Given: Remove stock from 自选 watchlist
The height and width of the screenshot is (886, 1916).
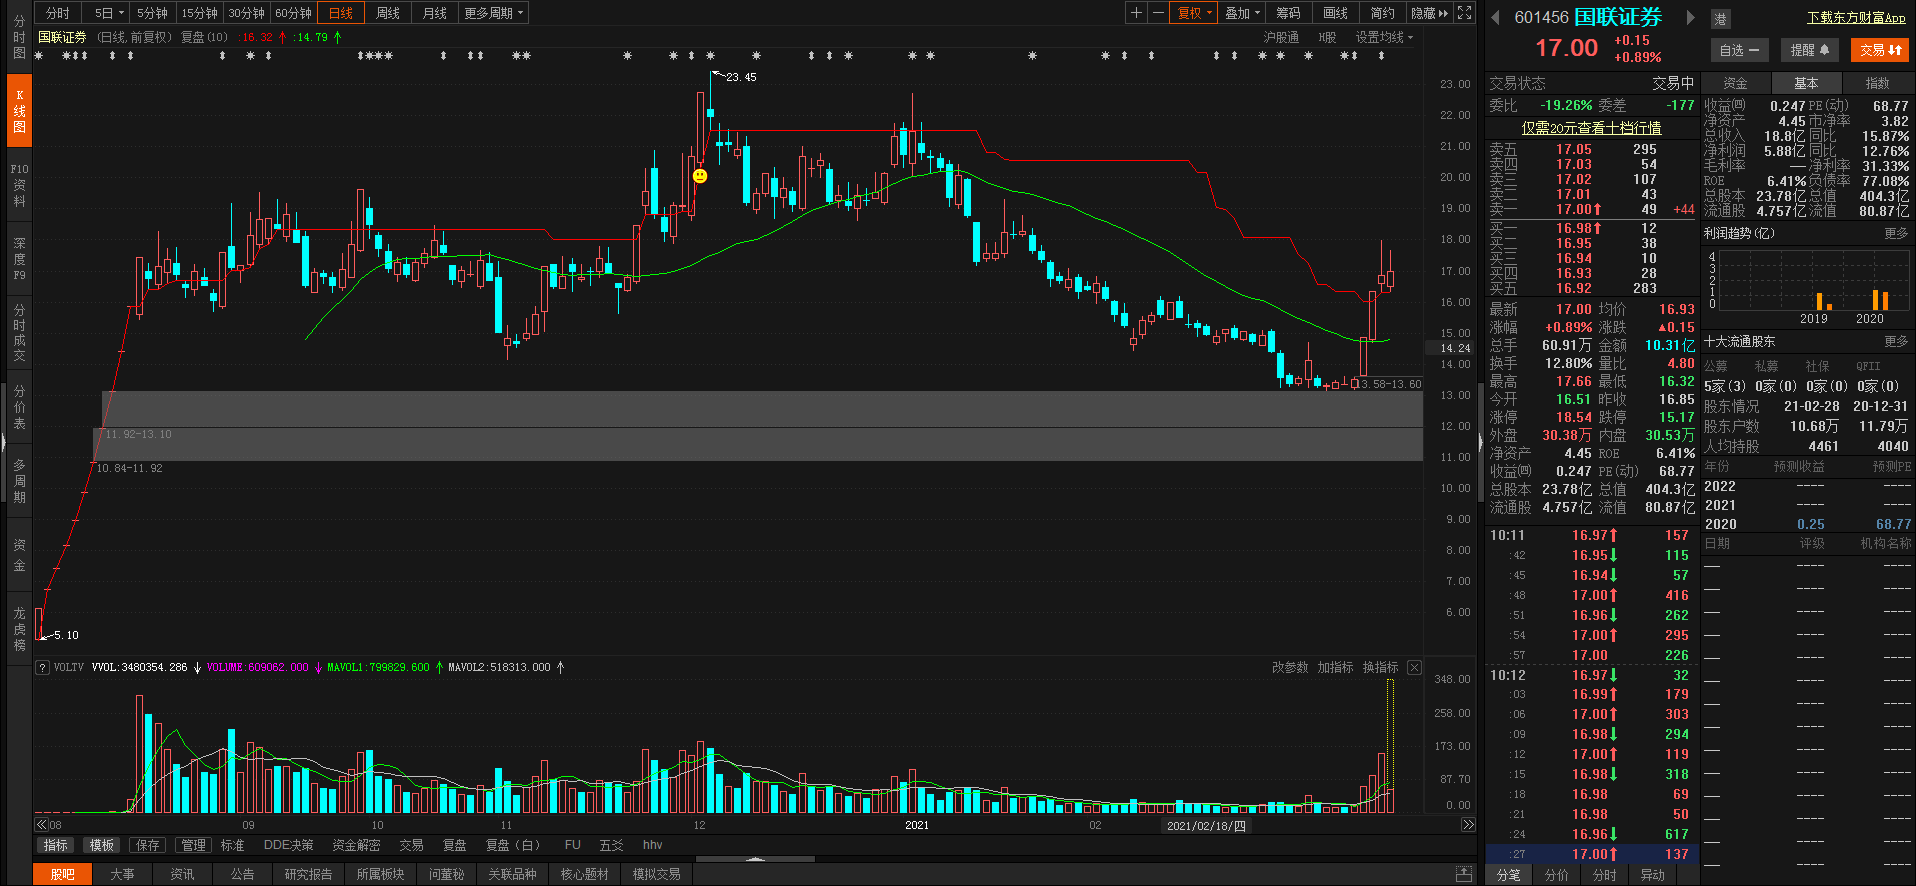Looking at the screenshot, I should tap(1739, 50).
